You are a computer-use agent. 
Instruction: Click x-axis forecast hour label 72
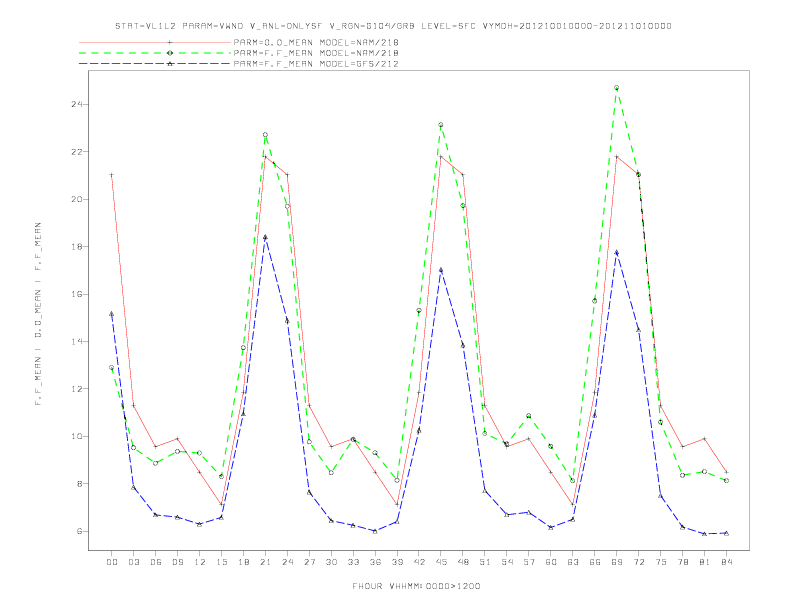[x=639, y=562]
